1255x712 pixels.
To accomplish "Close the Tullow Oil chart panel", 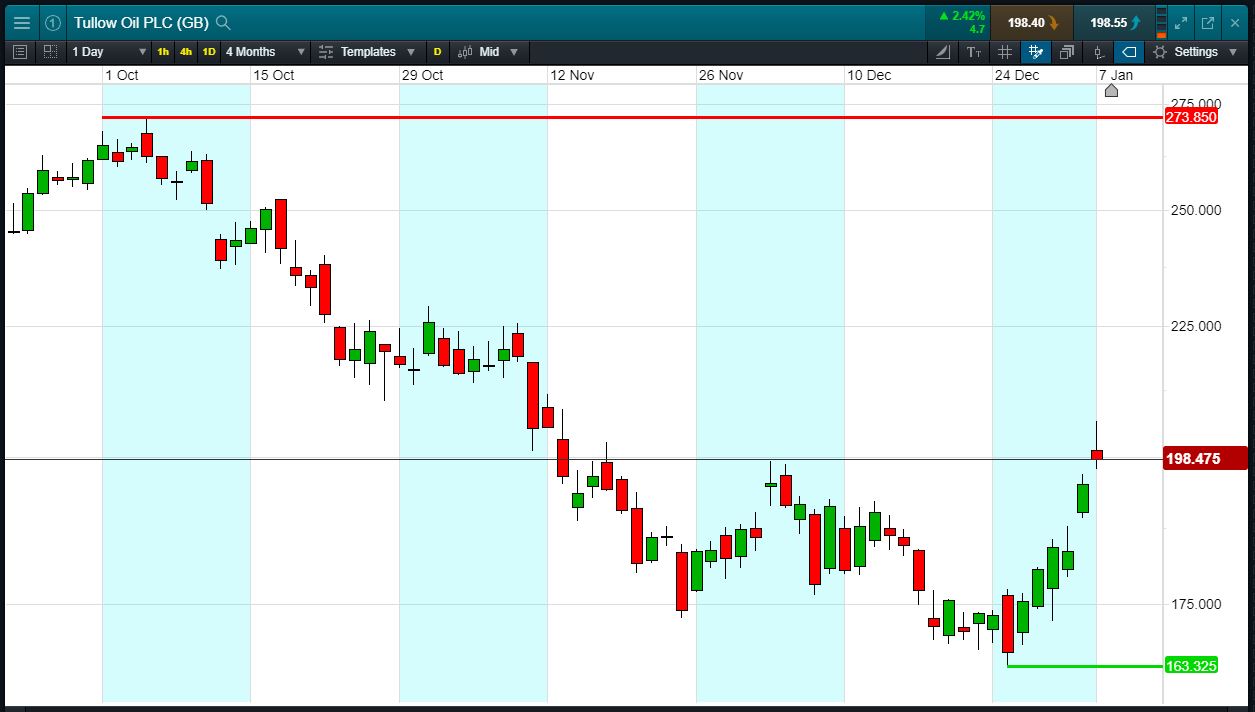I will pyautogui.click(x=1235, y=22).
